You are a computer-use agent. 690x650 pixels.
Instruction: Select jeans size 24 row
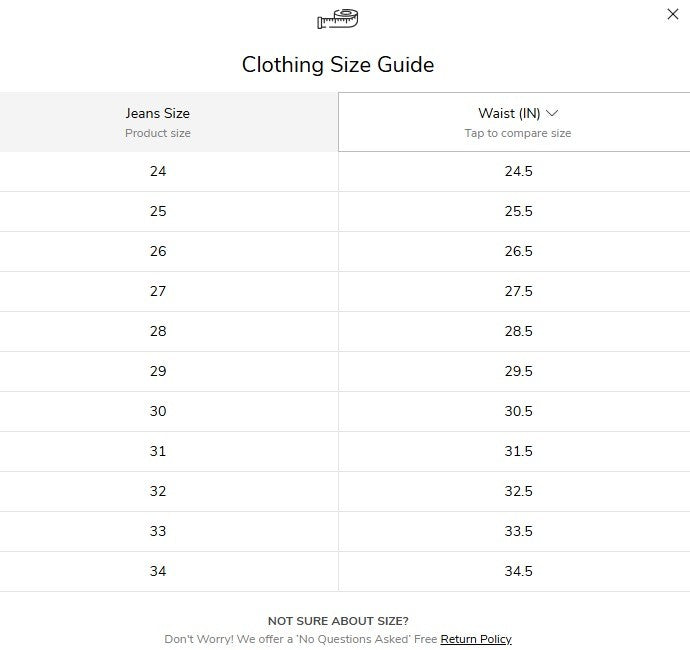click(158, 171)
